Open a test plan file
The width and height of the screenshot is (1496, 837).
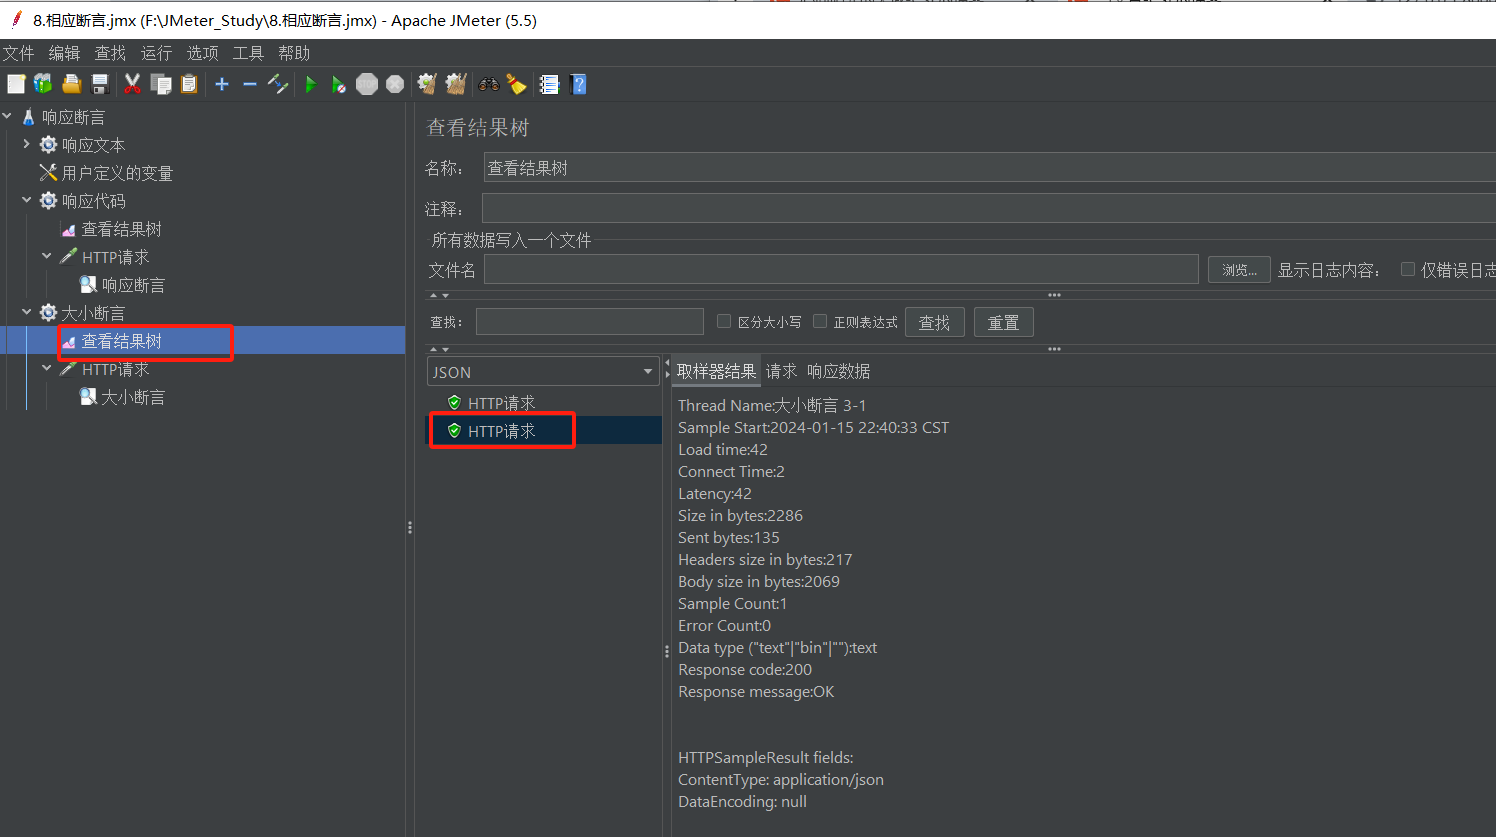71,84
